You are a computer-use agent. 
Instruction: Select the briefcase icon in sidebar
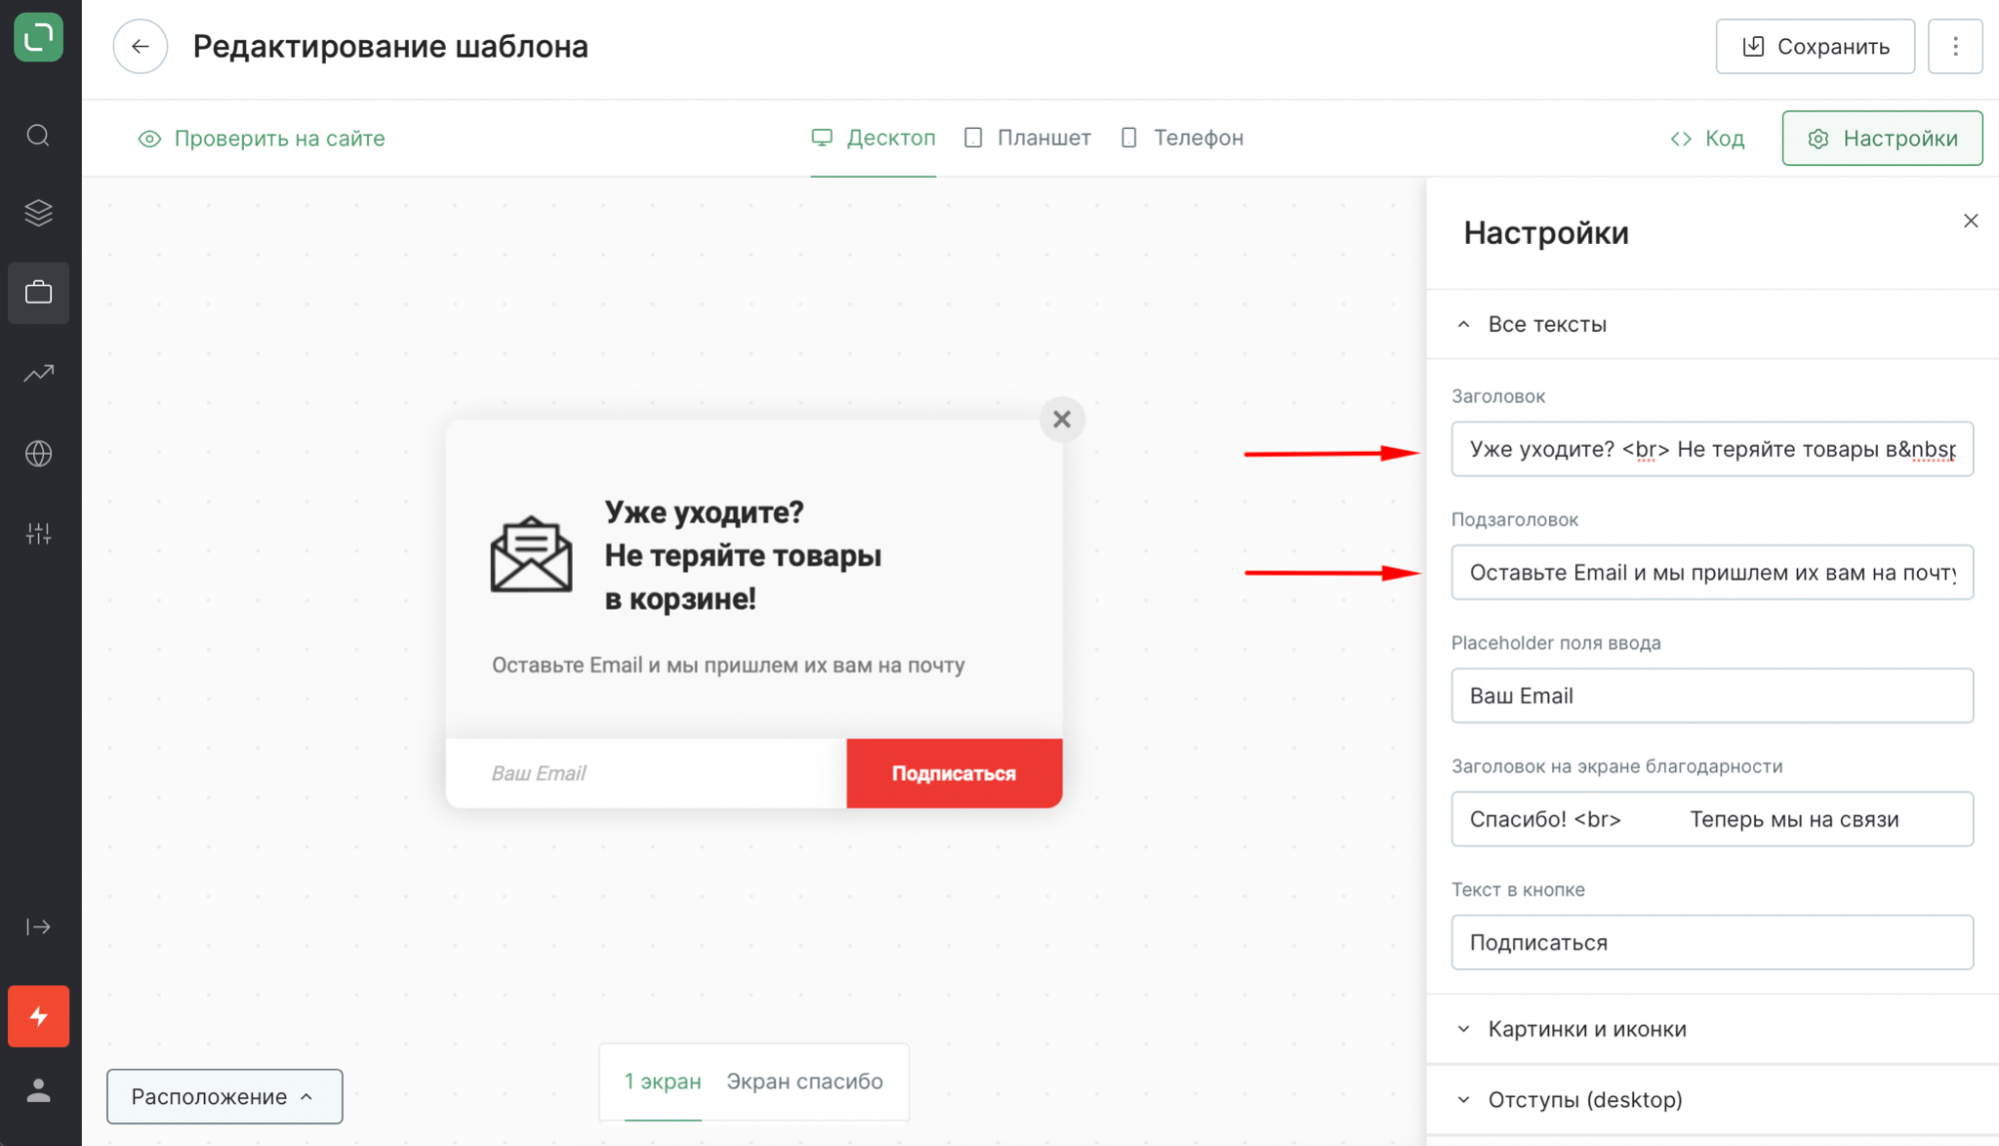(39, 292)
